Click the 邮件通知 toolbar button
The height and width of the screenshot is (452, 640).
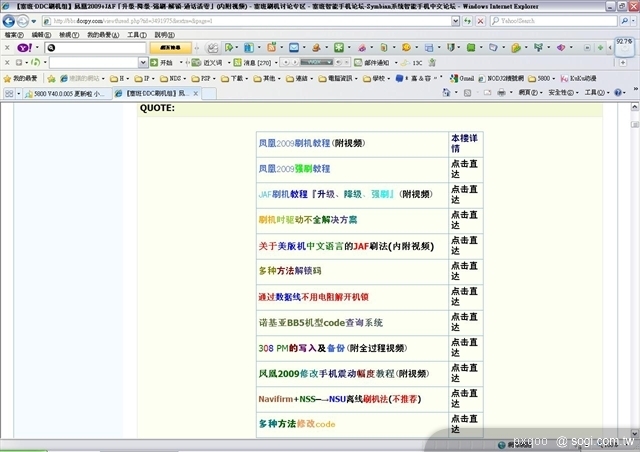(372, 62)
